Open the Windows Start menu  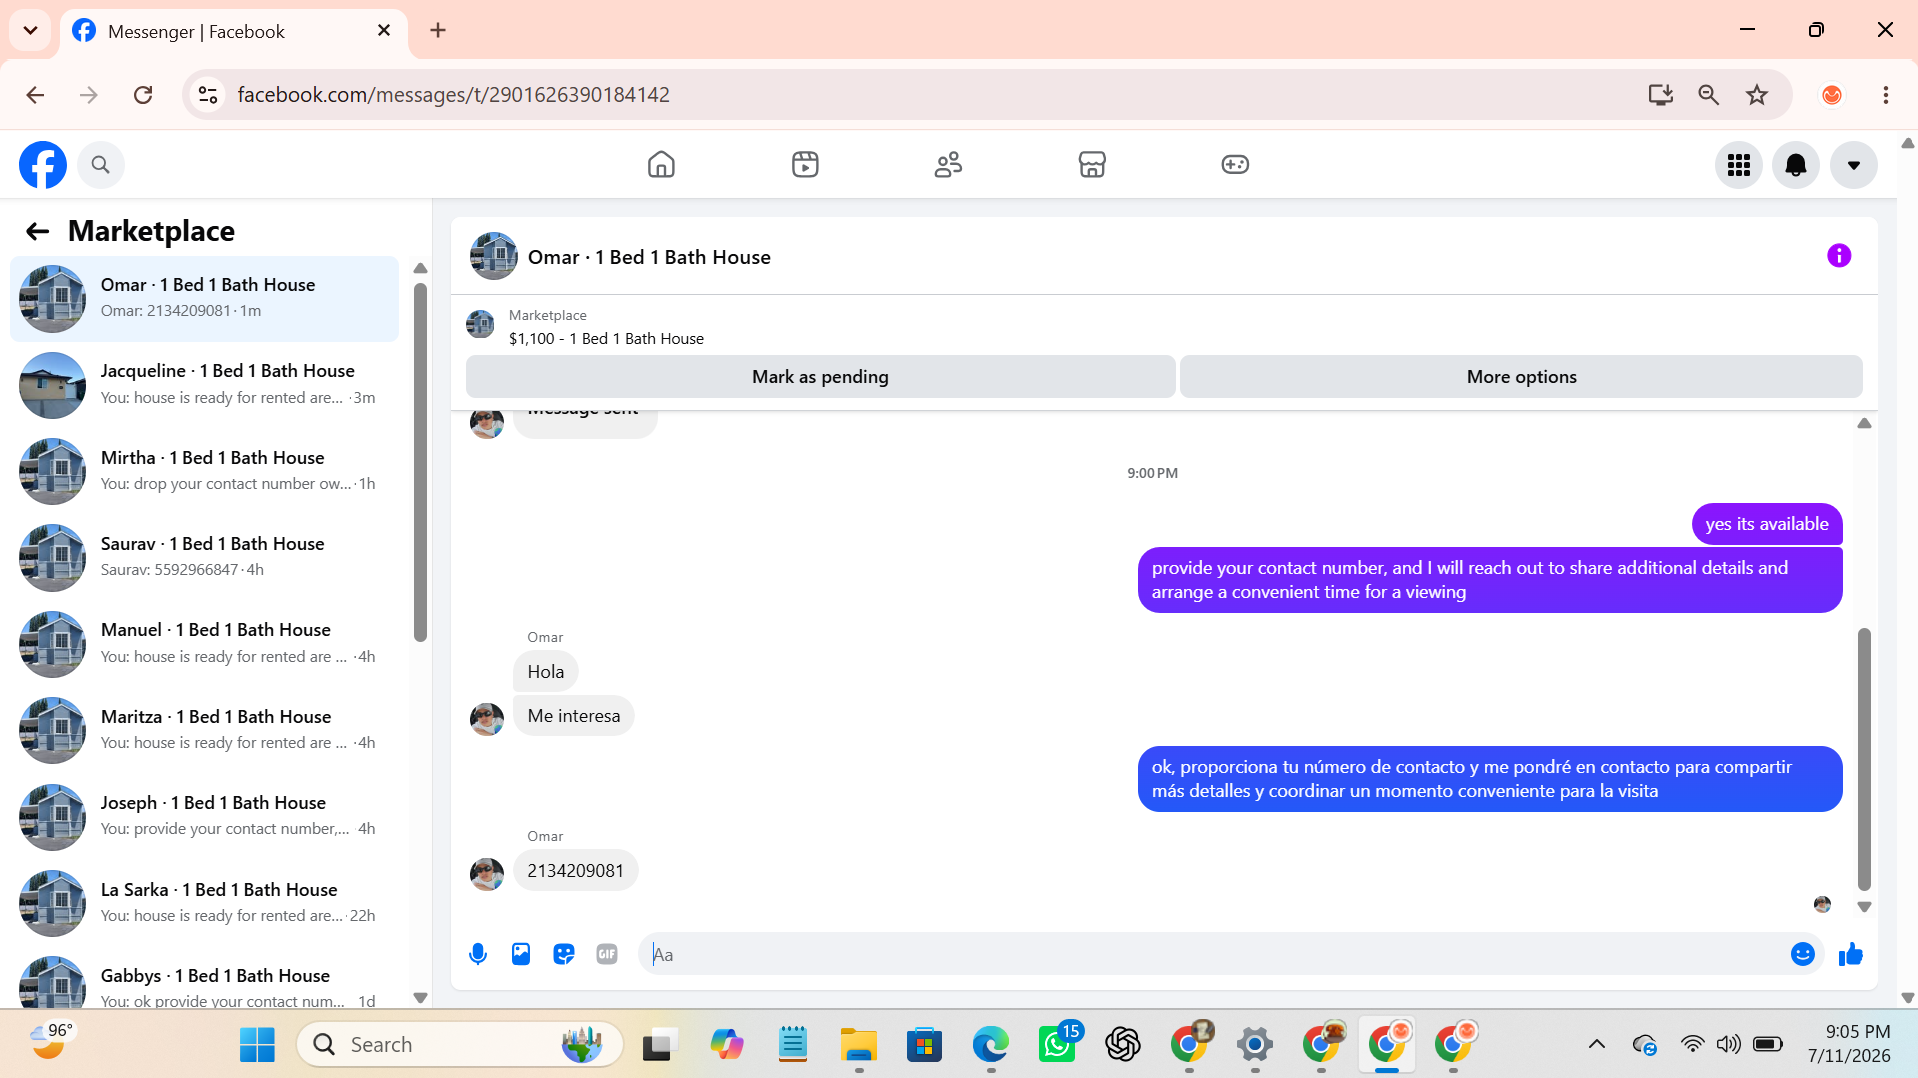pos(257,1045)
